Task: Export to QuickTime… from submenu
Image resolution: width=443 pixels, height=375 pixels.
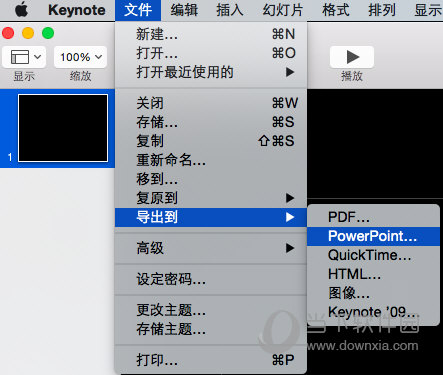Action: tap(373, 255)
